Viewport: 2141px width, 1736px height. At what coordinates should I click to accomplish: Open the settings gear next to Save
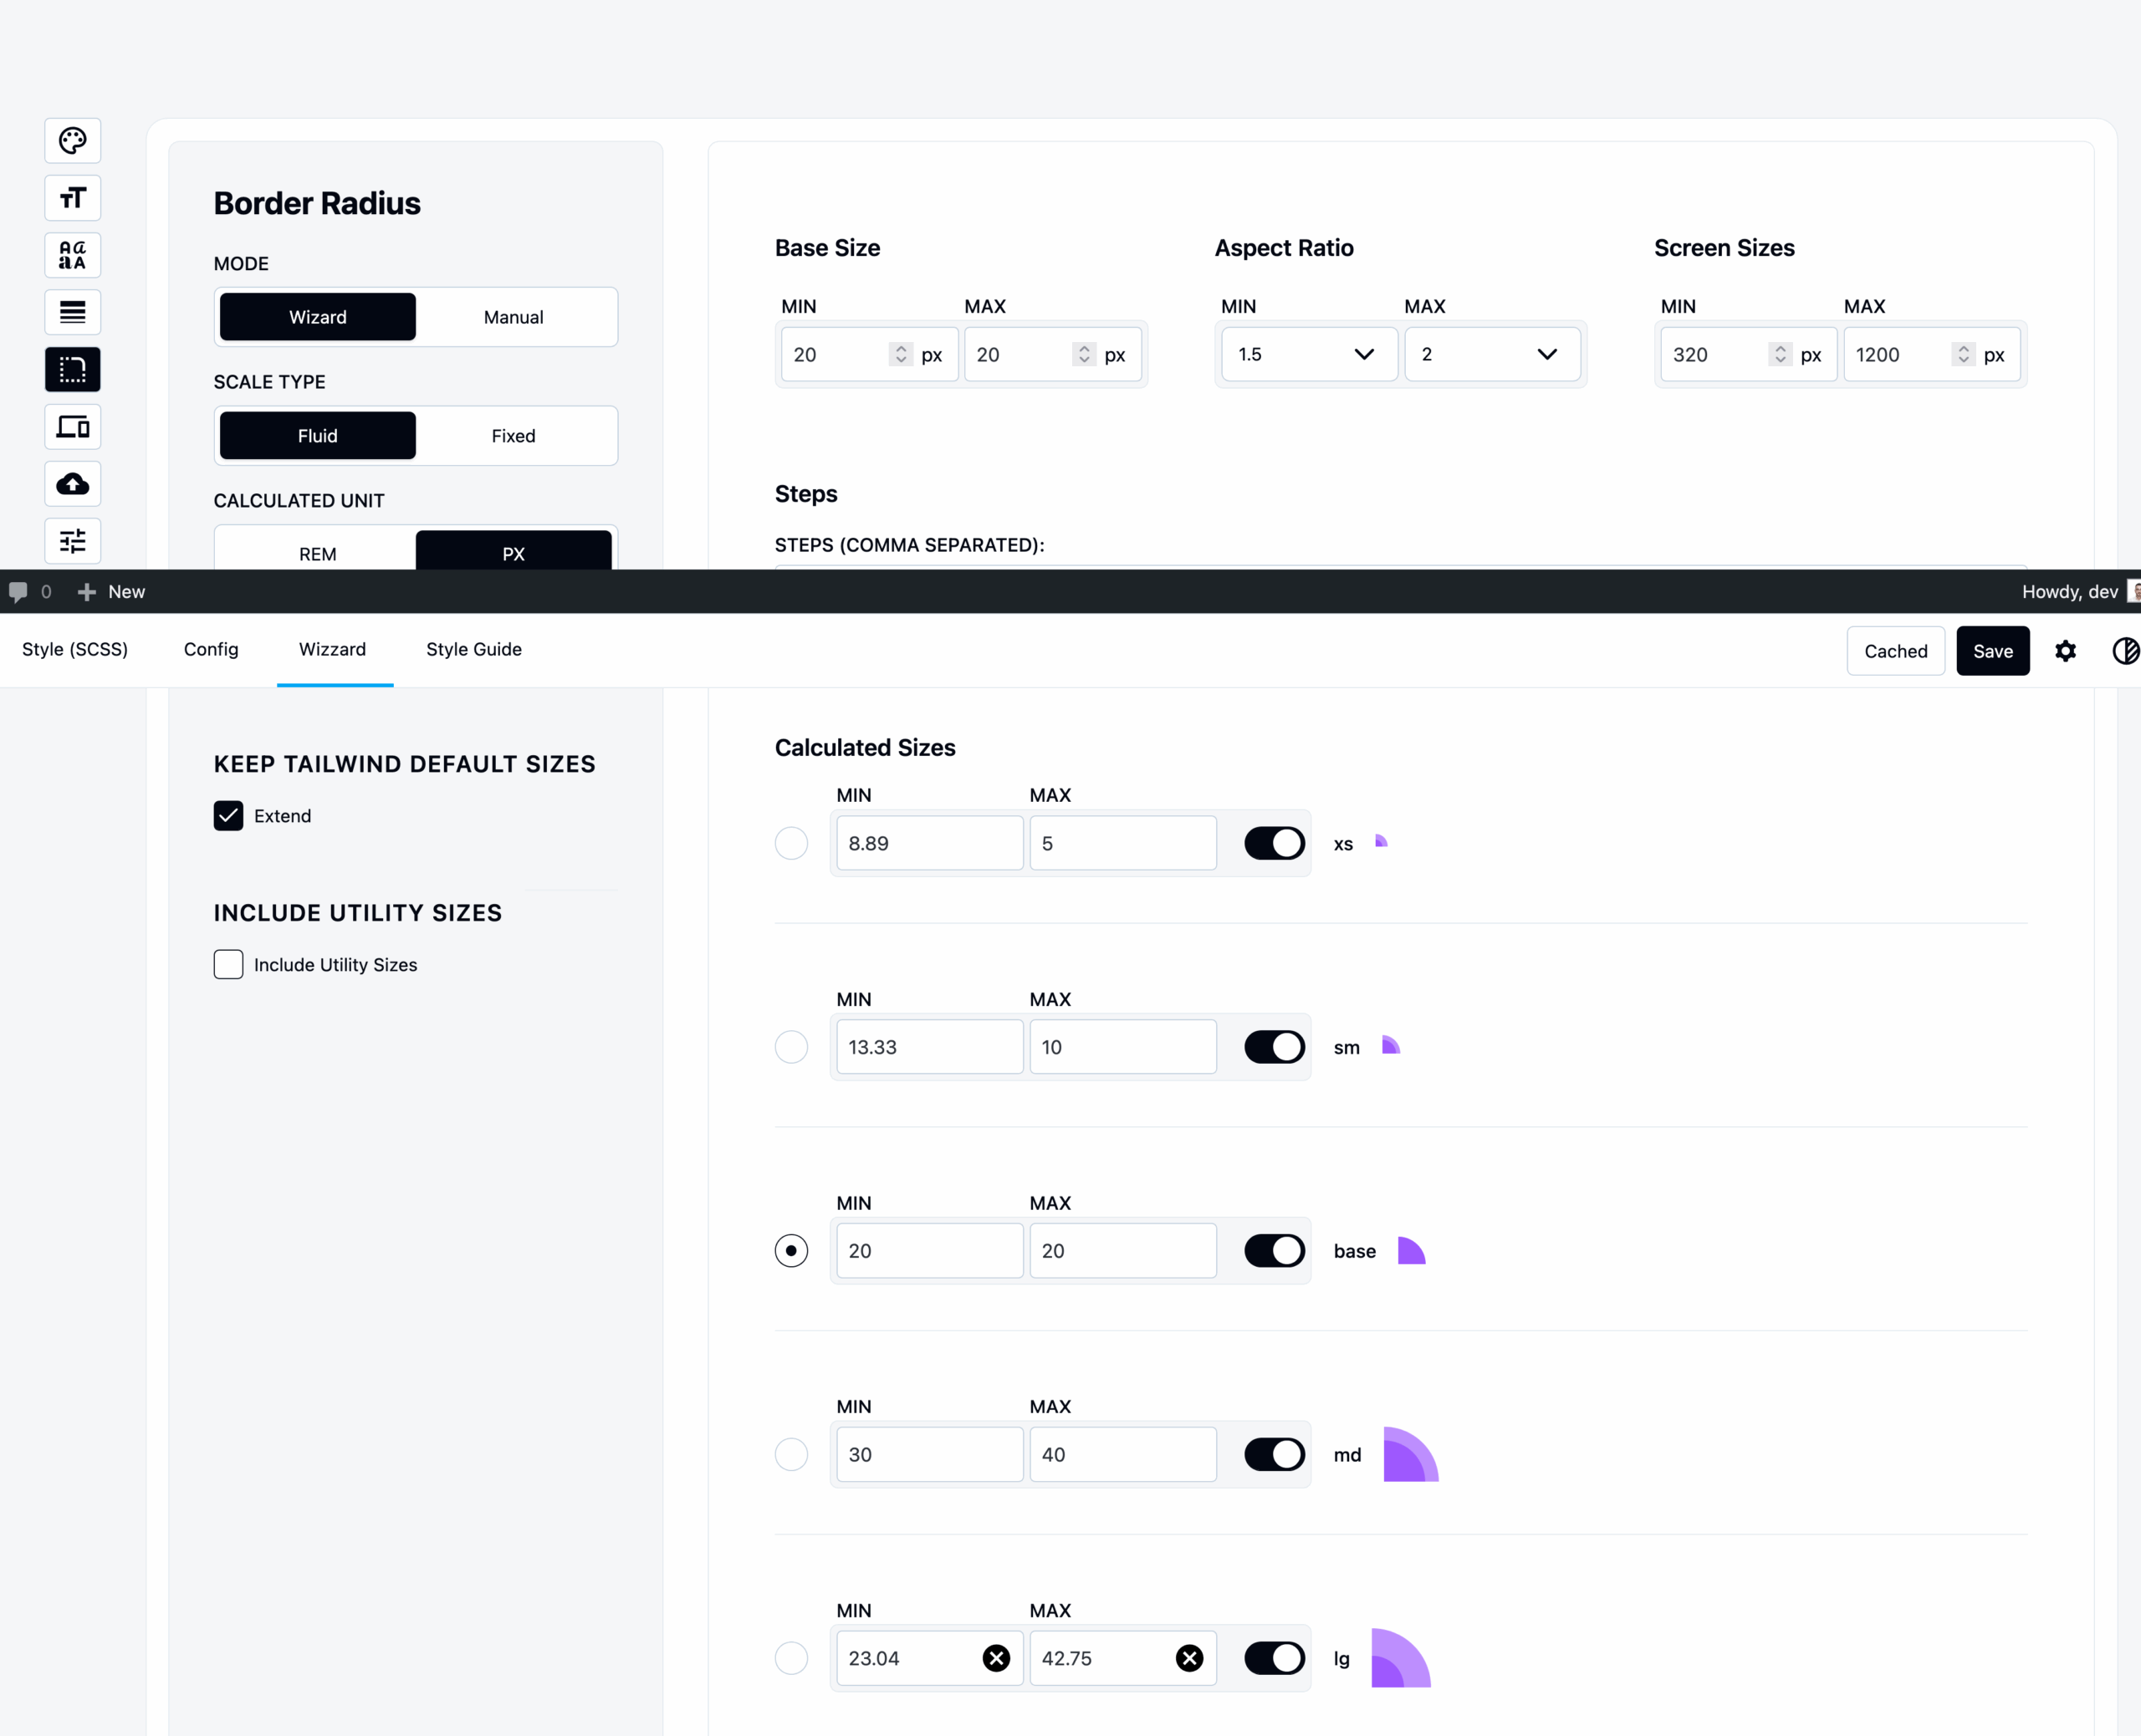(x=2066, y=651)
